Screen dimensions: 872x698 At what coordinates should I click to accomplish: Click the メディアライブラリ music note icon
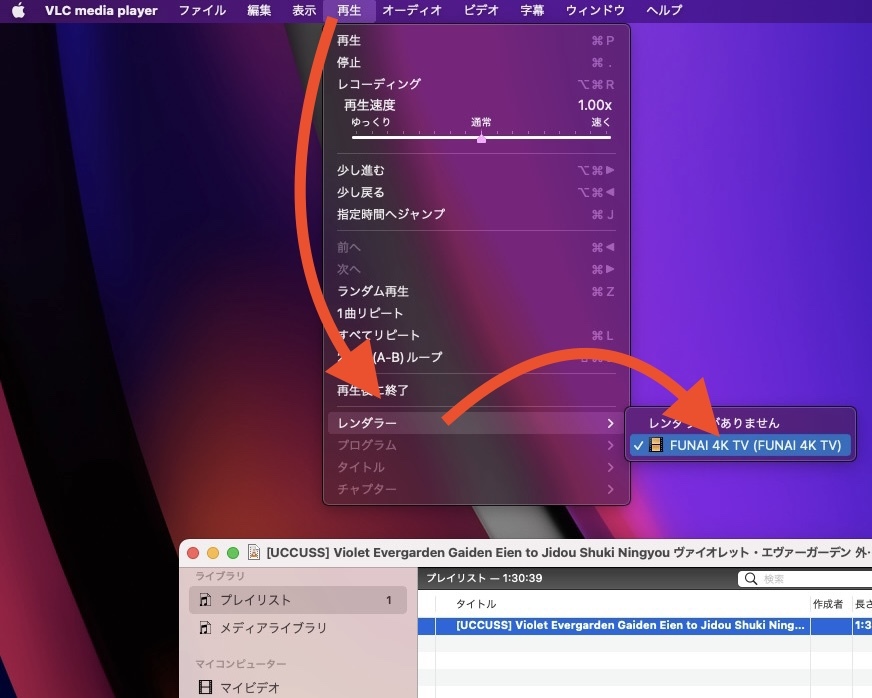coord(205,628)
